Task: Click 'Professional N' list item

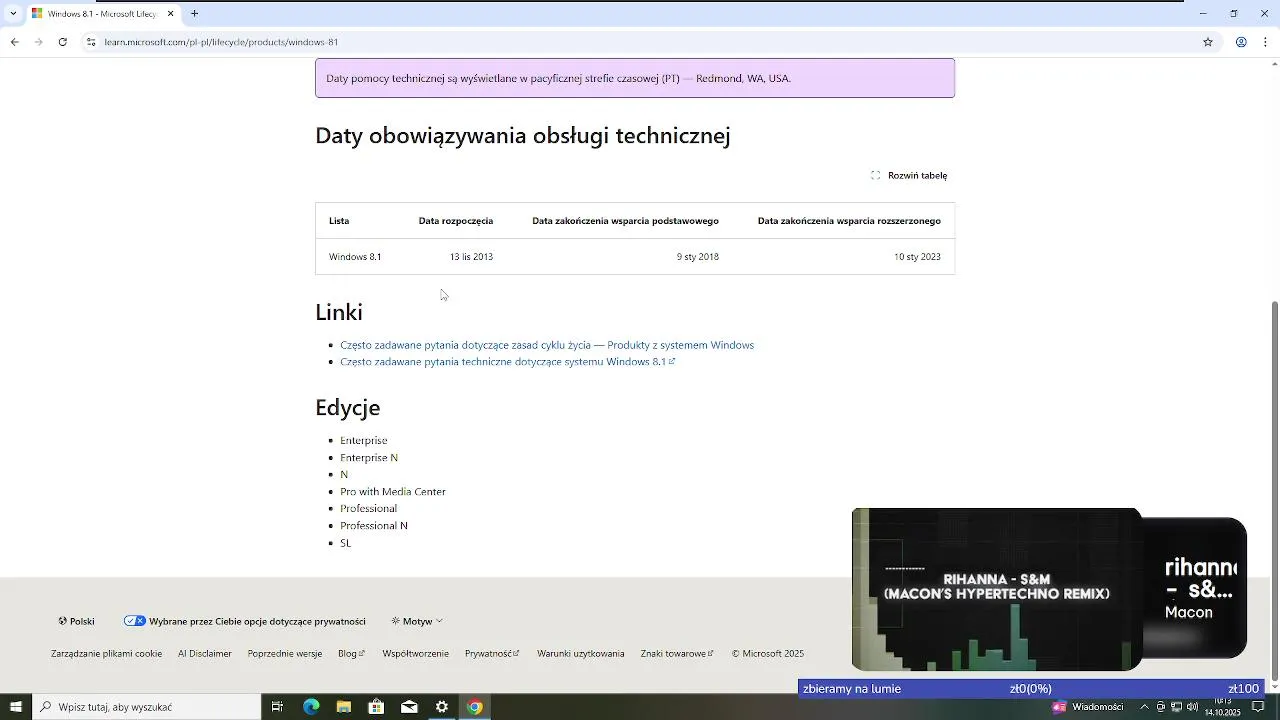Action: tap(374, 526)
